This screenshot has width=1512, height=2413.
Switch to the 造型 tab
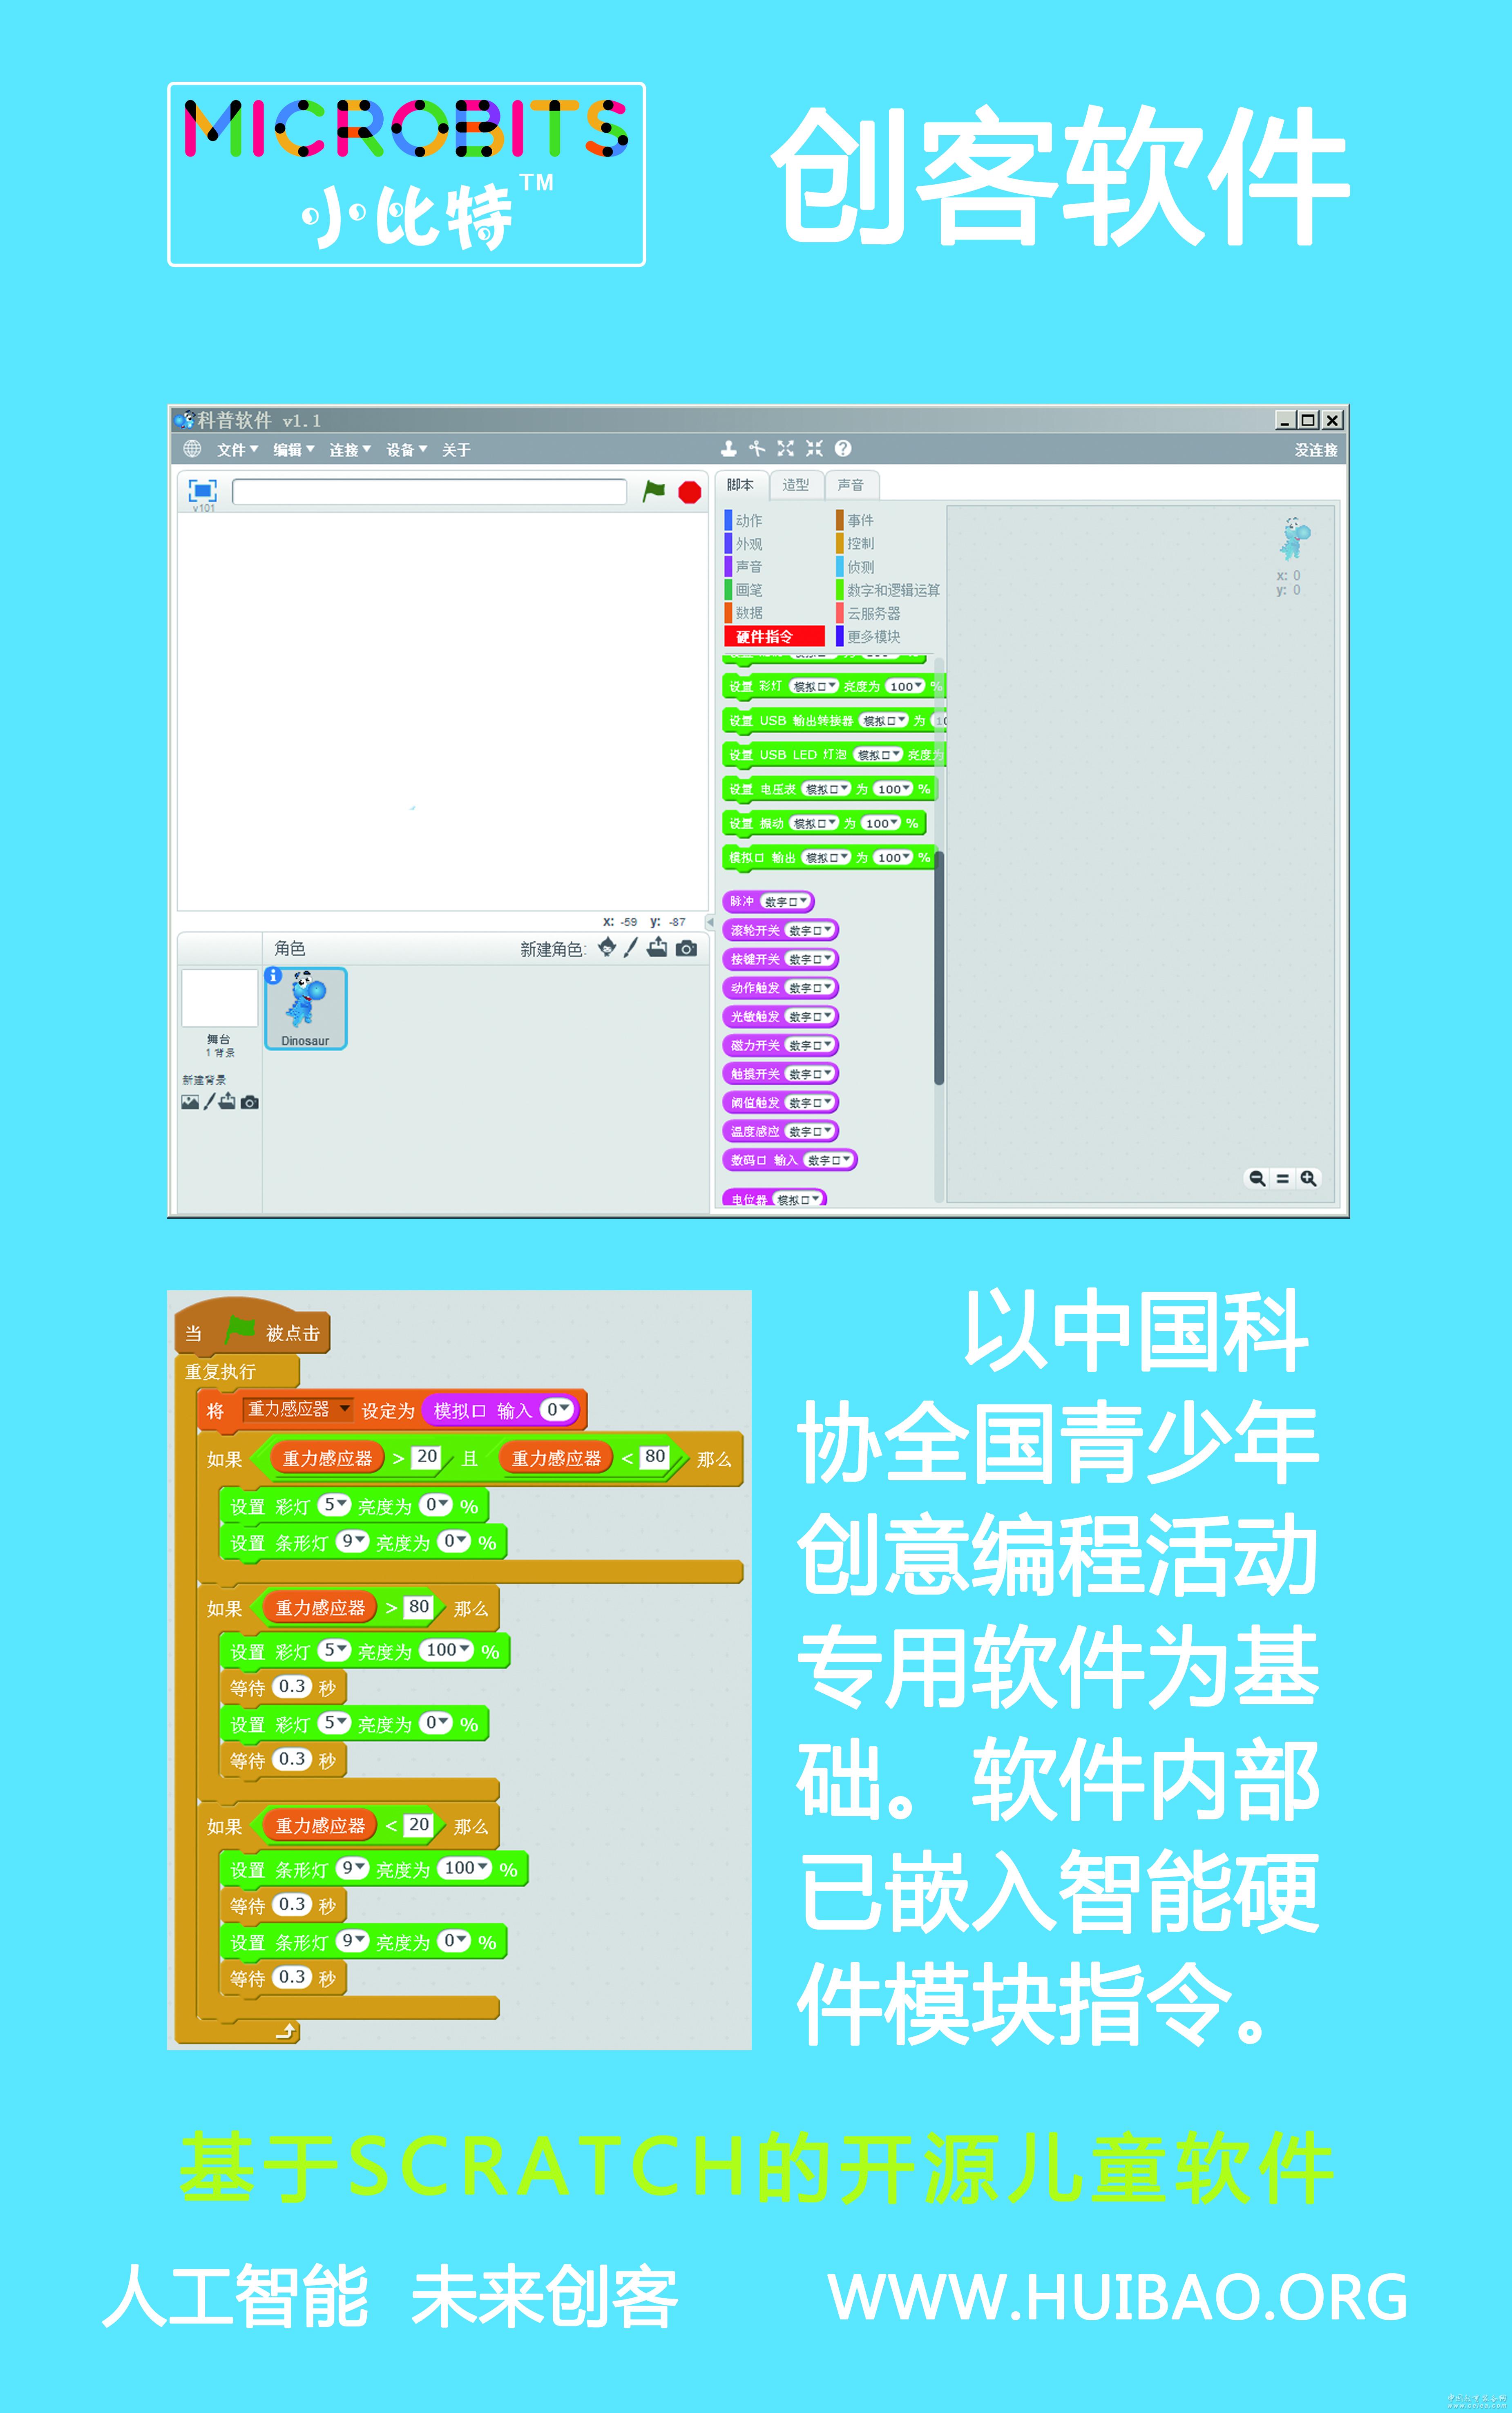pyautogui.click(x=796, y=485)
